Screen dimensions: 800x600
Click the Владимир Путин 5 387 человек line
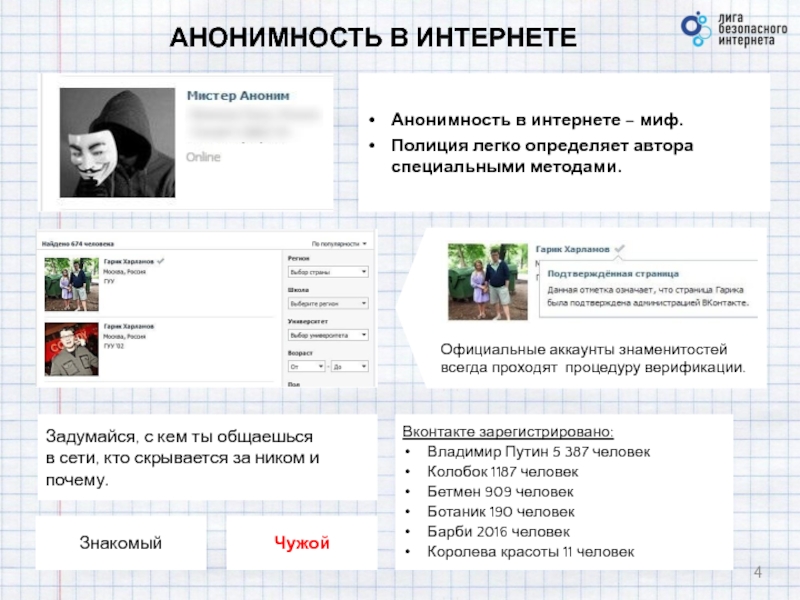tap(538, 452)
